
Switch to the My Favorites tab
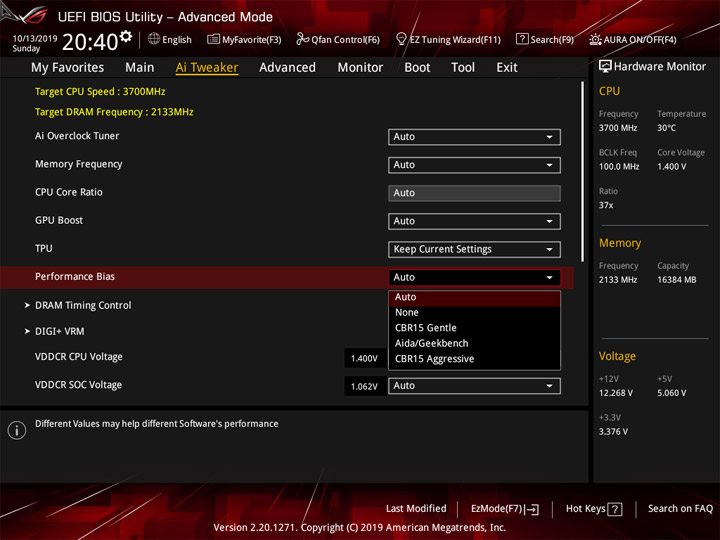point(68,68)
